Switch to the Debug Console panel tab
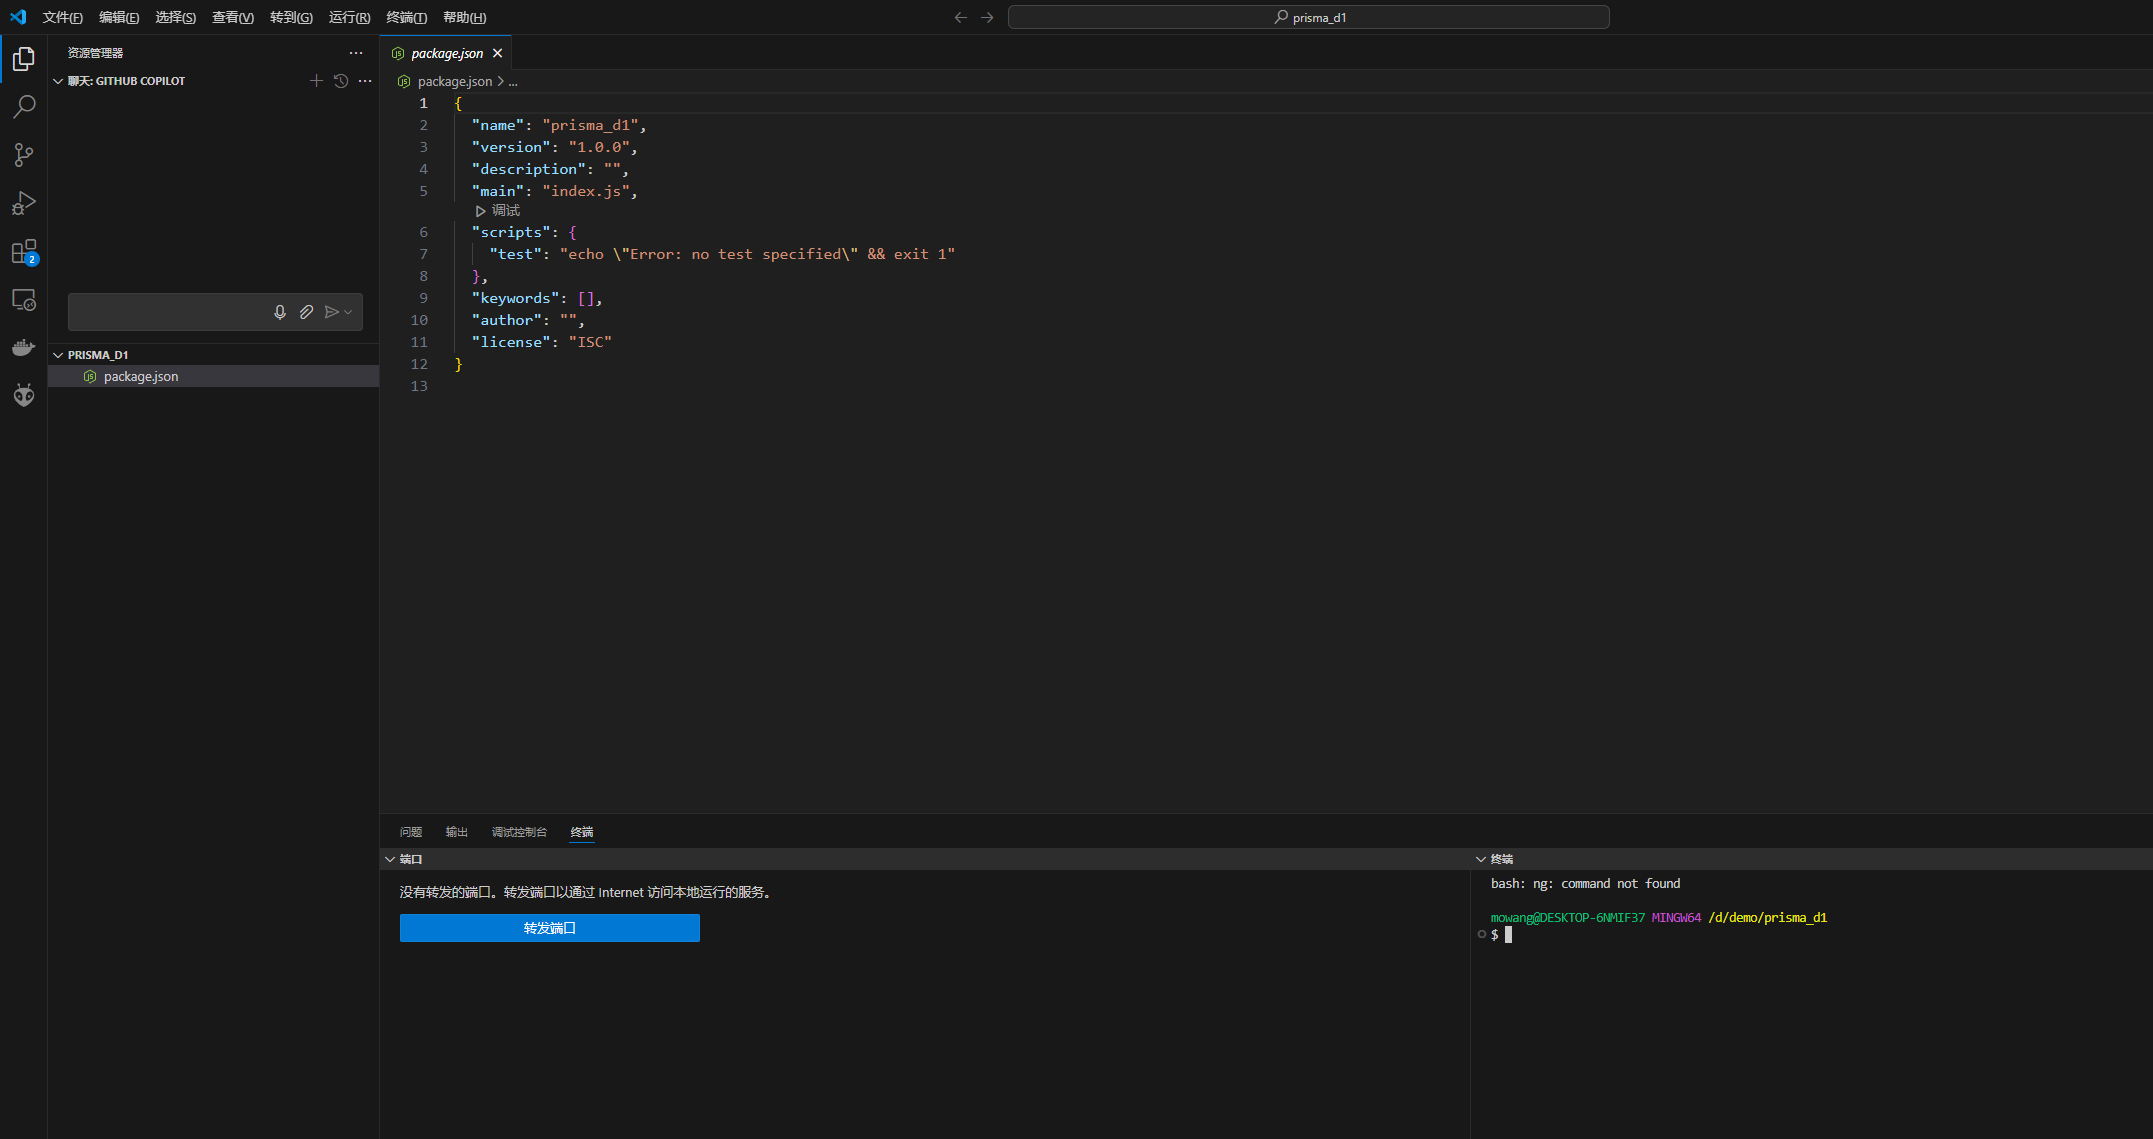The width and height of the screenshot is (2153, 1139). [519, 832]
